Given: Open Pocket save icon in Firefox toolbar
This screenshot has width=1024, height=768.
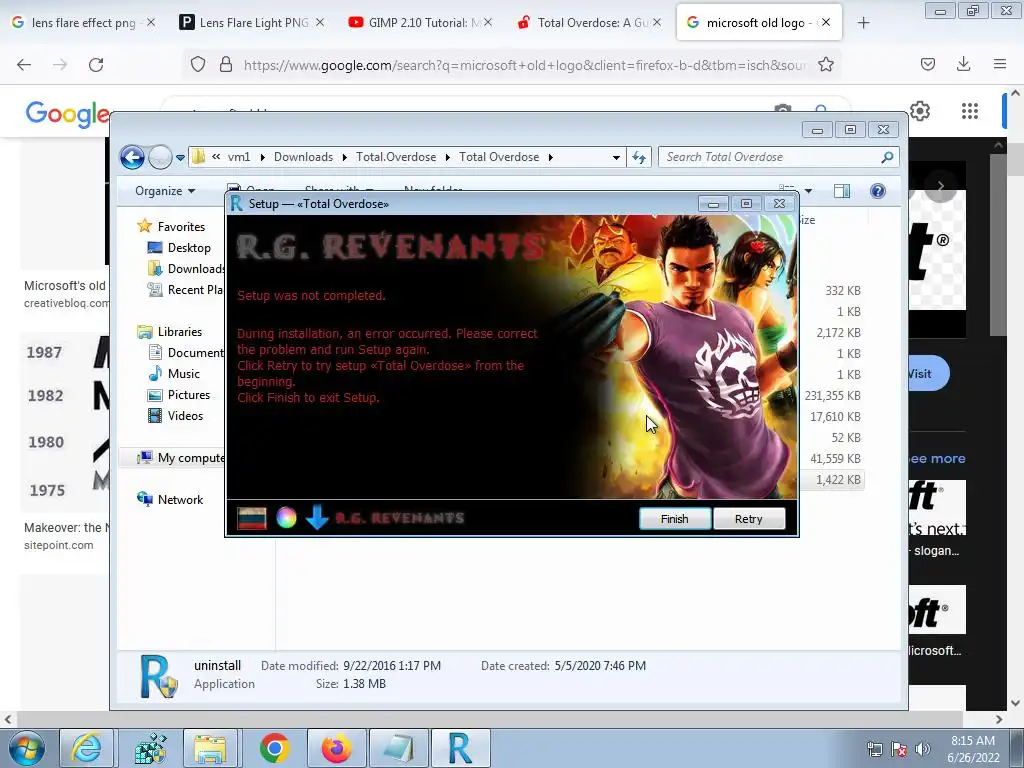Looking at the screenshot, I should tap(927, 64).
